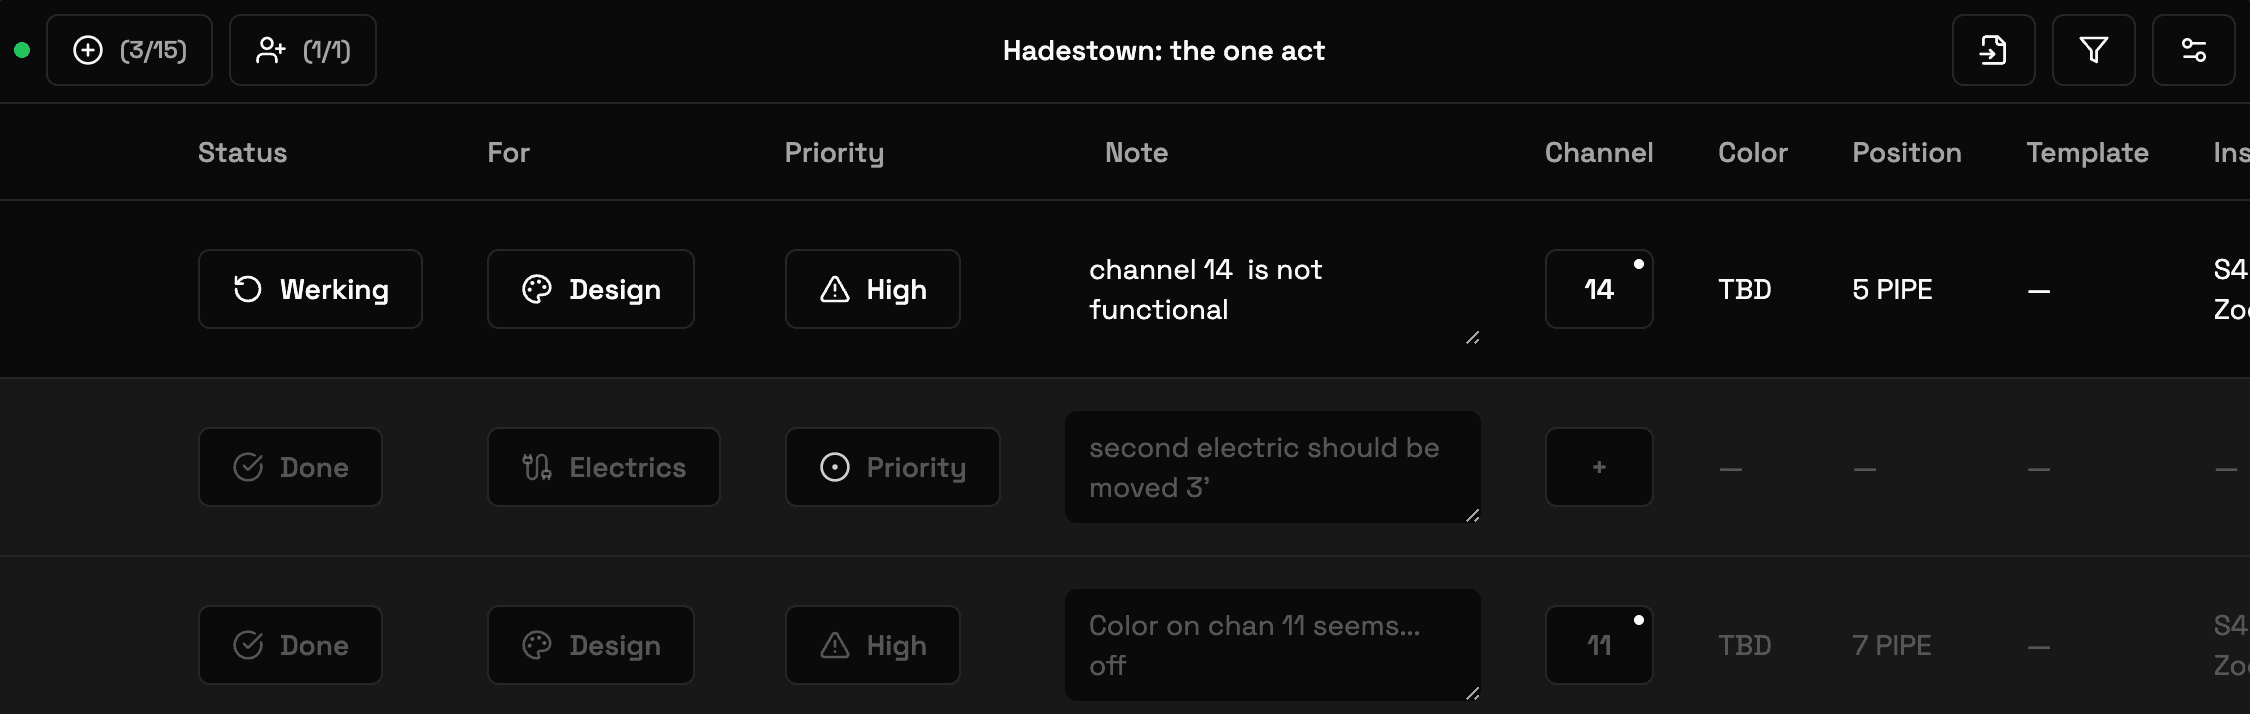Toggle the Werking status of first note
Viewport: 2250px width, 714px height.
pos(310,289)
